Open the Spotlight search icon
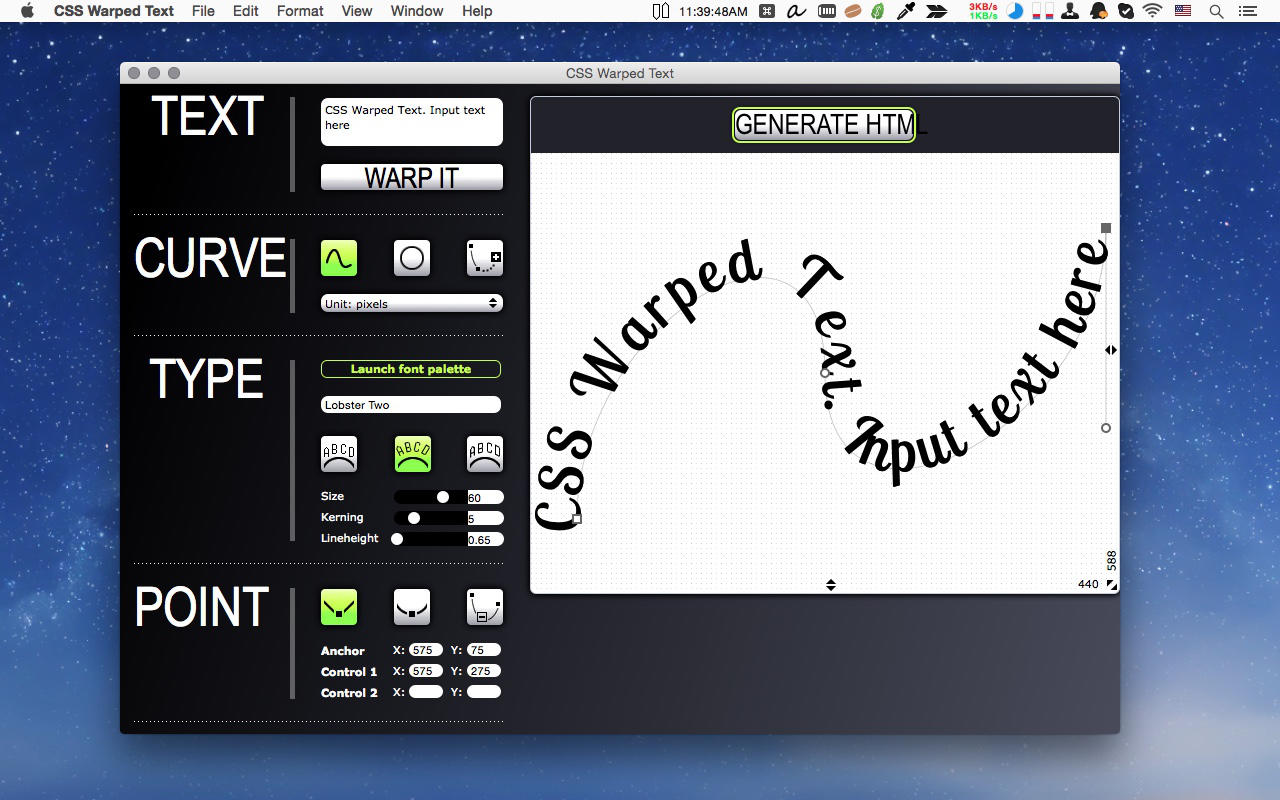The image size is (1280, 800). coord(1216,11)
